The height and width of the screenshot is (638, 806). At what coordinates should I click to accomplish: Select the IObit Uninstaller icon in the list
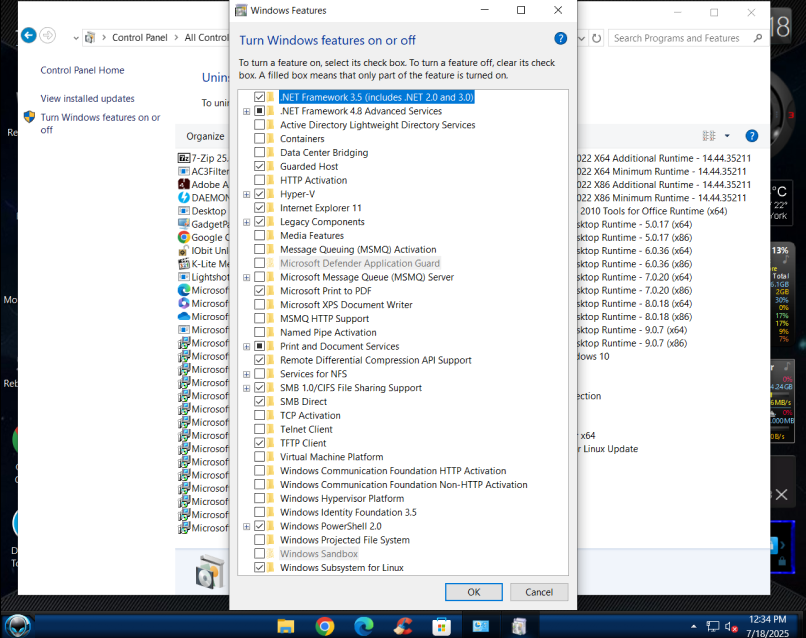coord(184,250)
